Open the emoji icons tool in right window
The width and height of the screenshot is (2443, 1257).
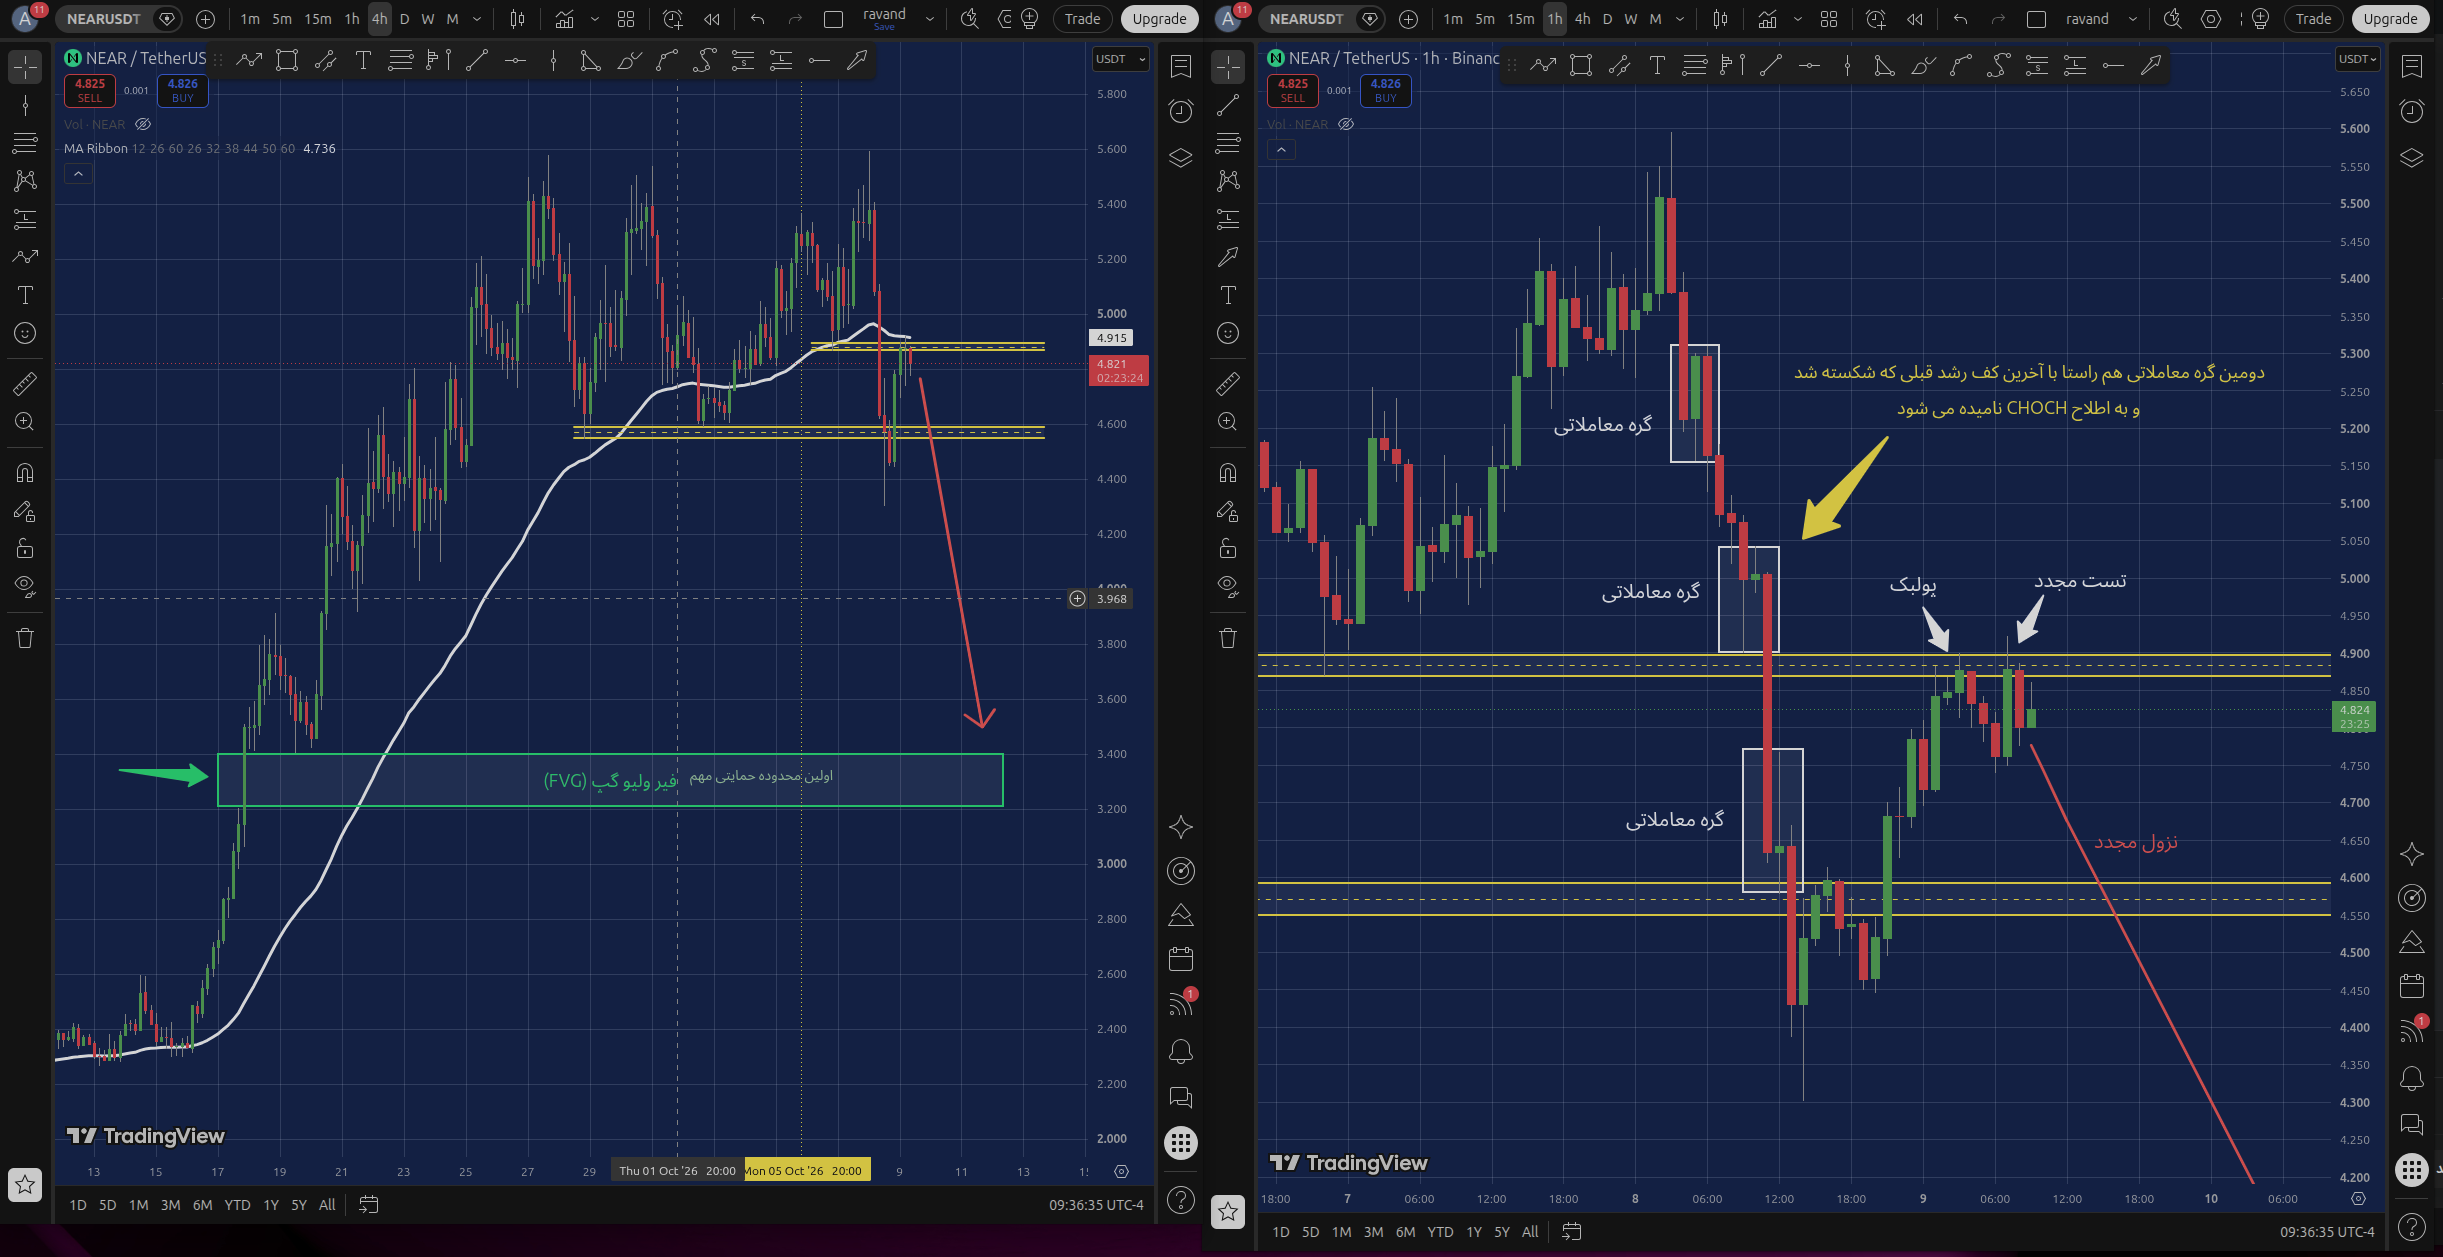pos(1228,333)
